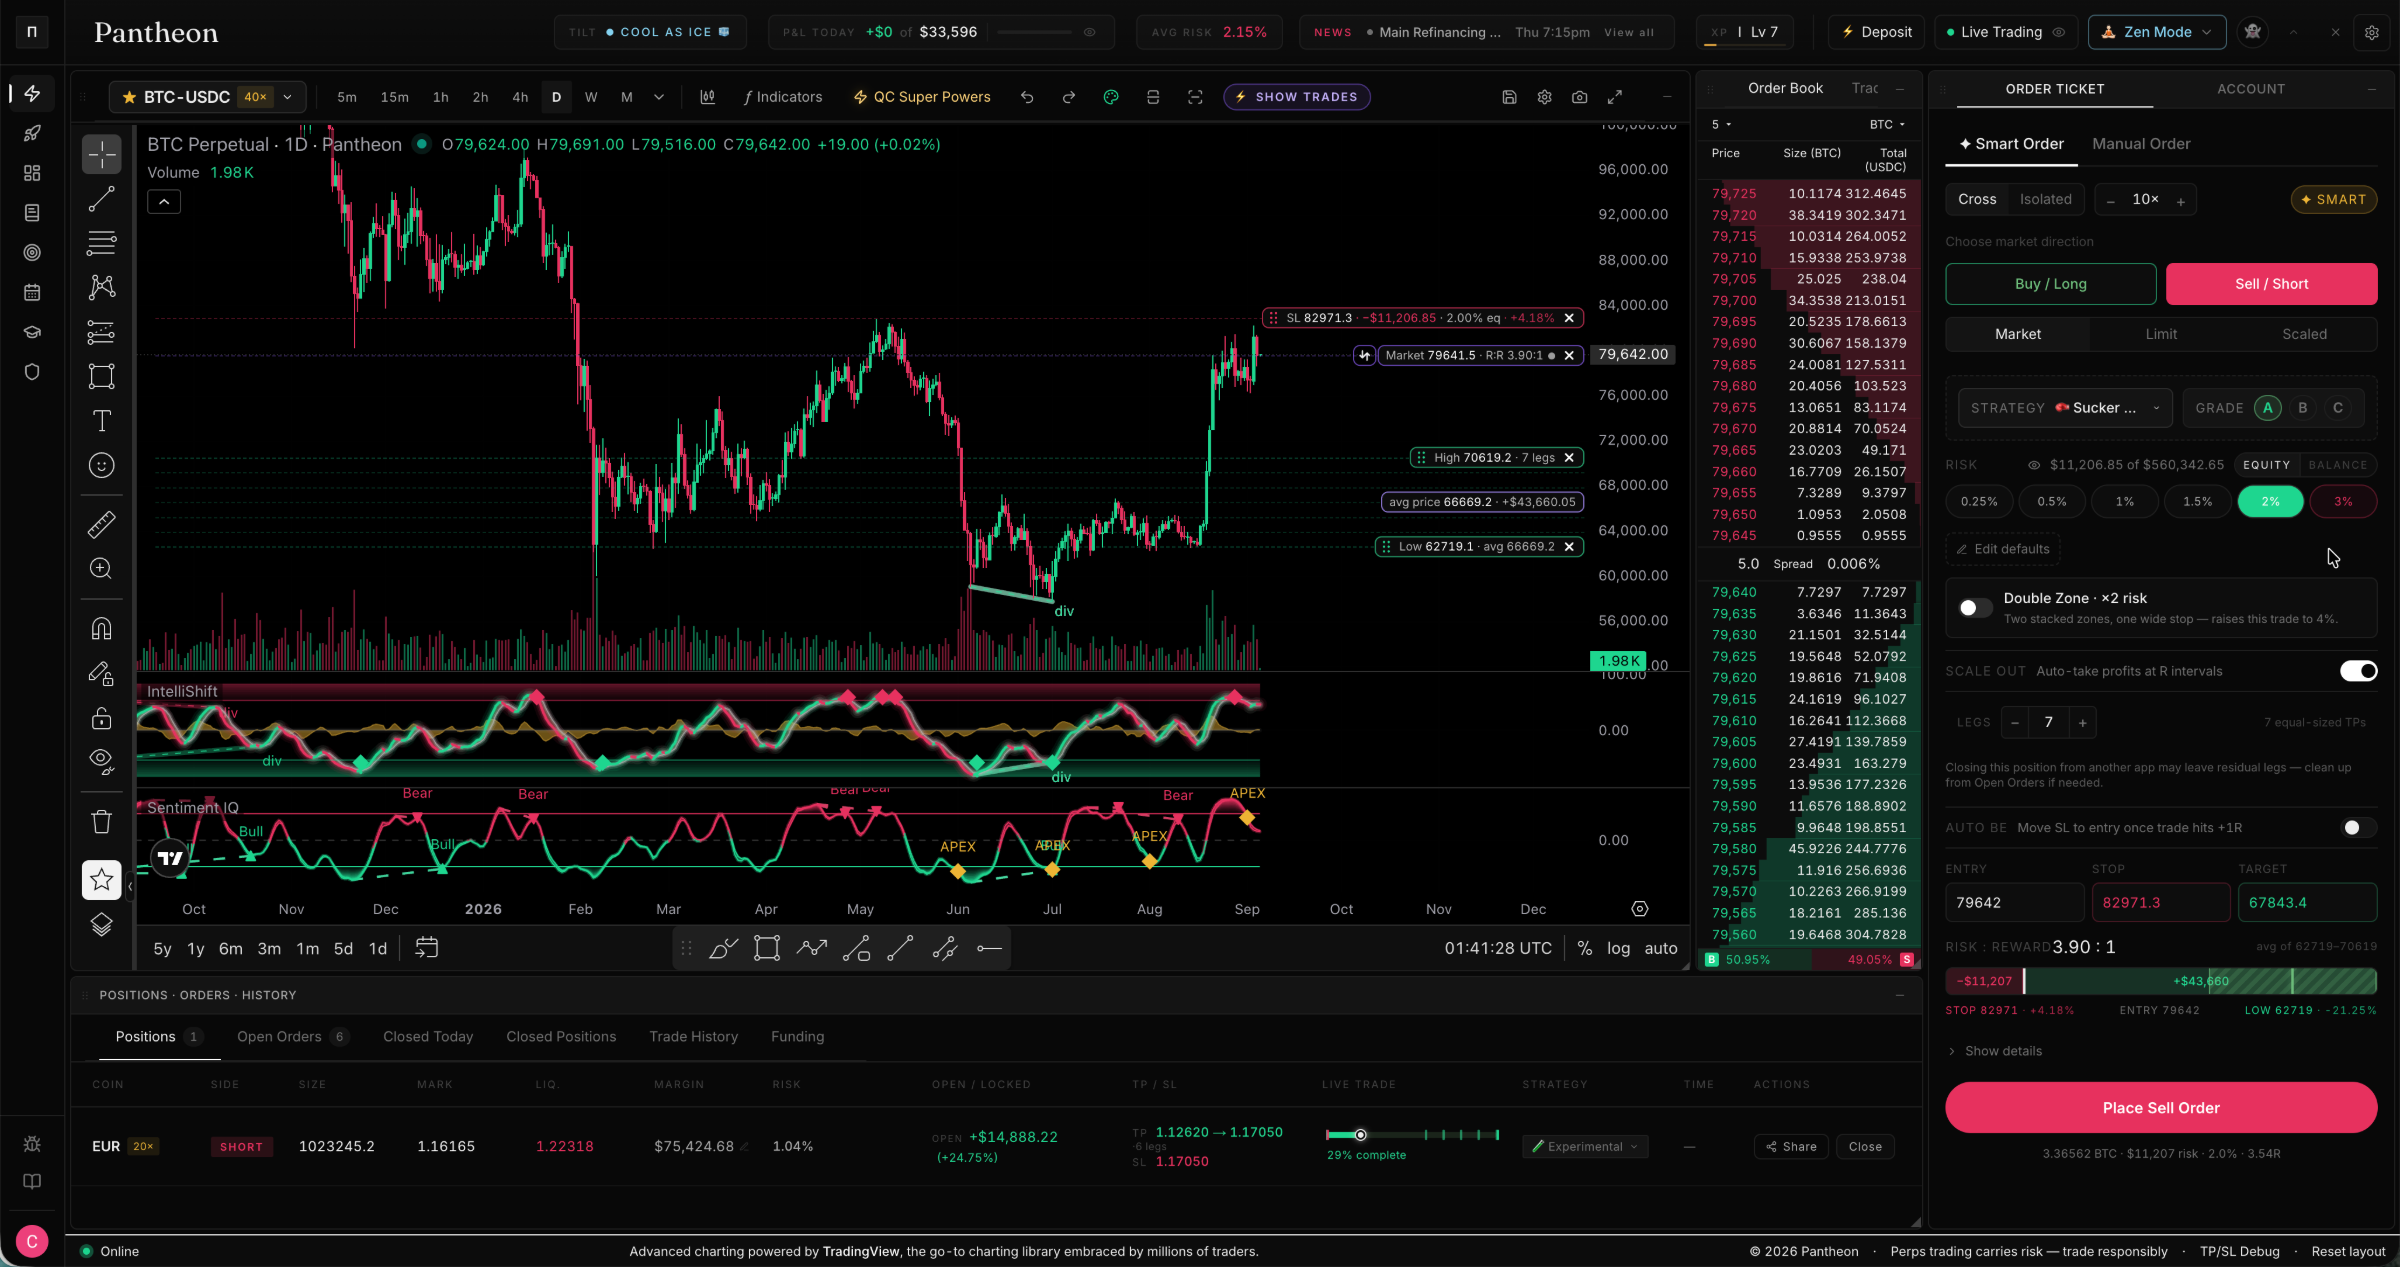
Task: Select the 4h timeframe
Action: pyautogui.click(x=520, y=97)
